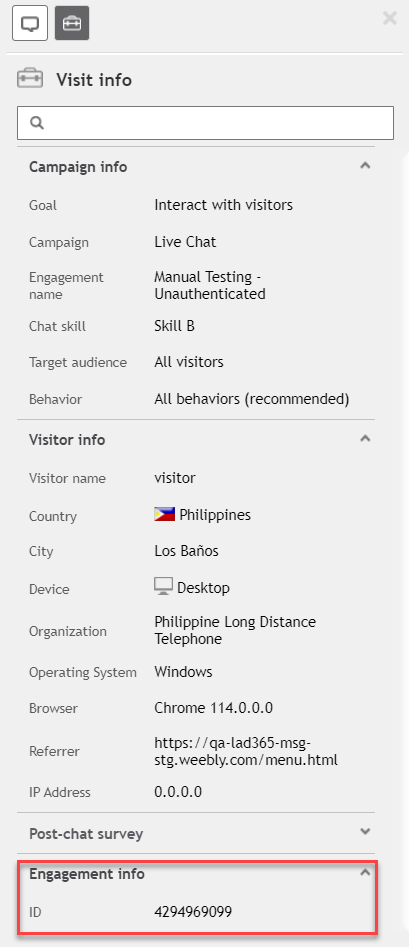
Task: Collapse the Visitor info section chevron
Action: (x=364, y=438)
